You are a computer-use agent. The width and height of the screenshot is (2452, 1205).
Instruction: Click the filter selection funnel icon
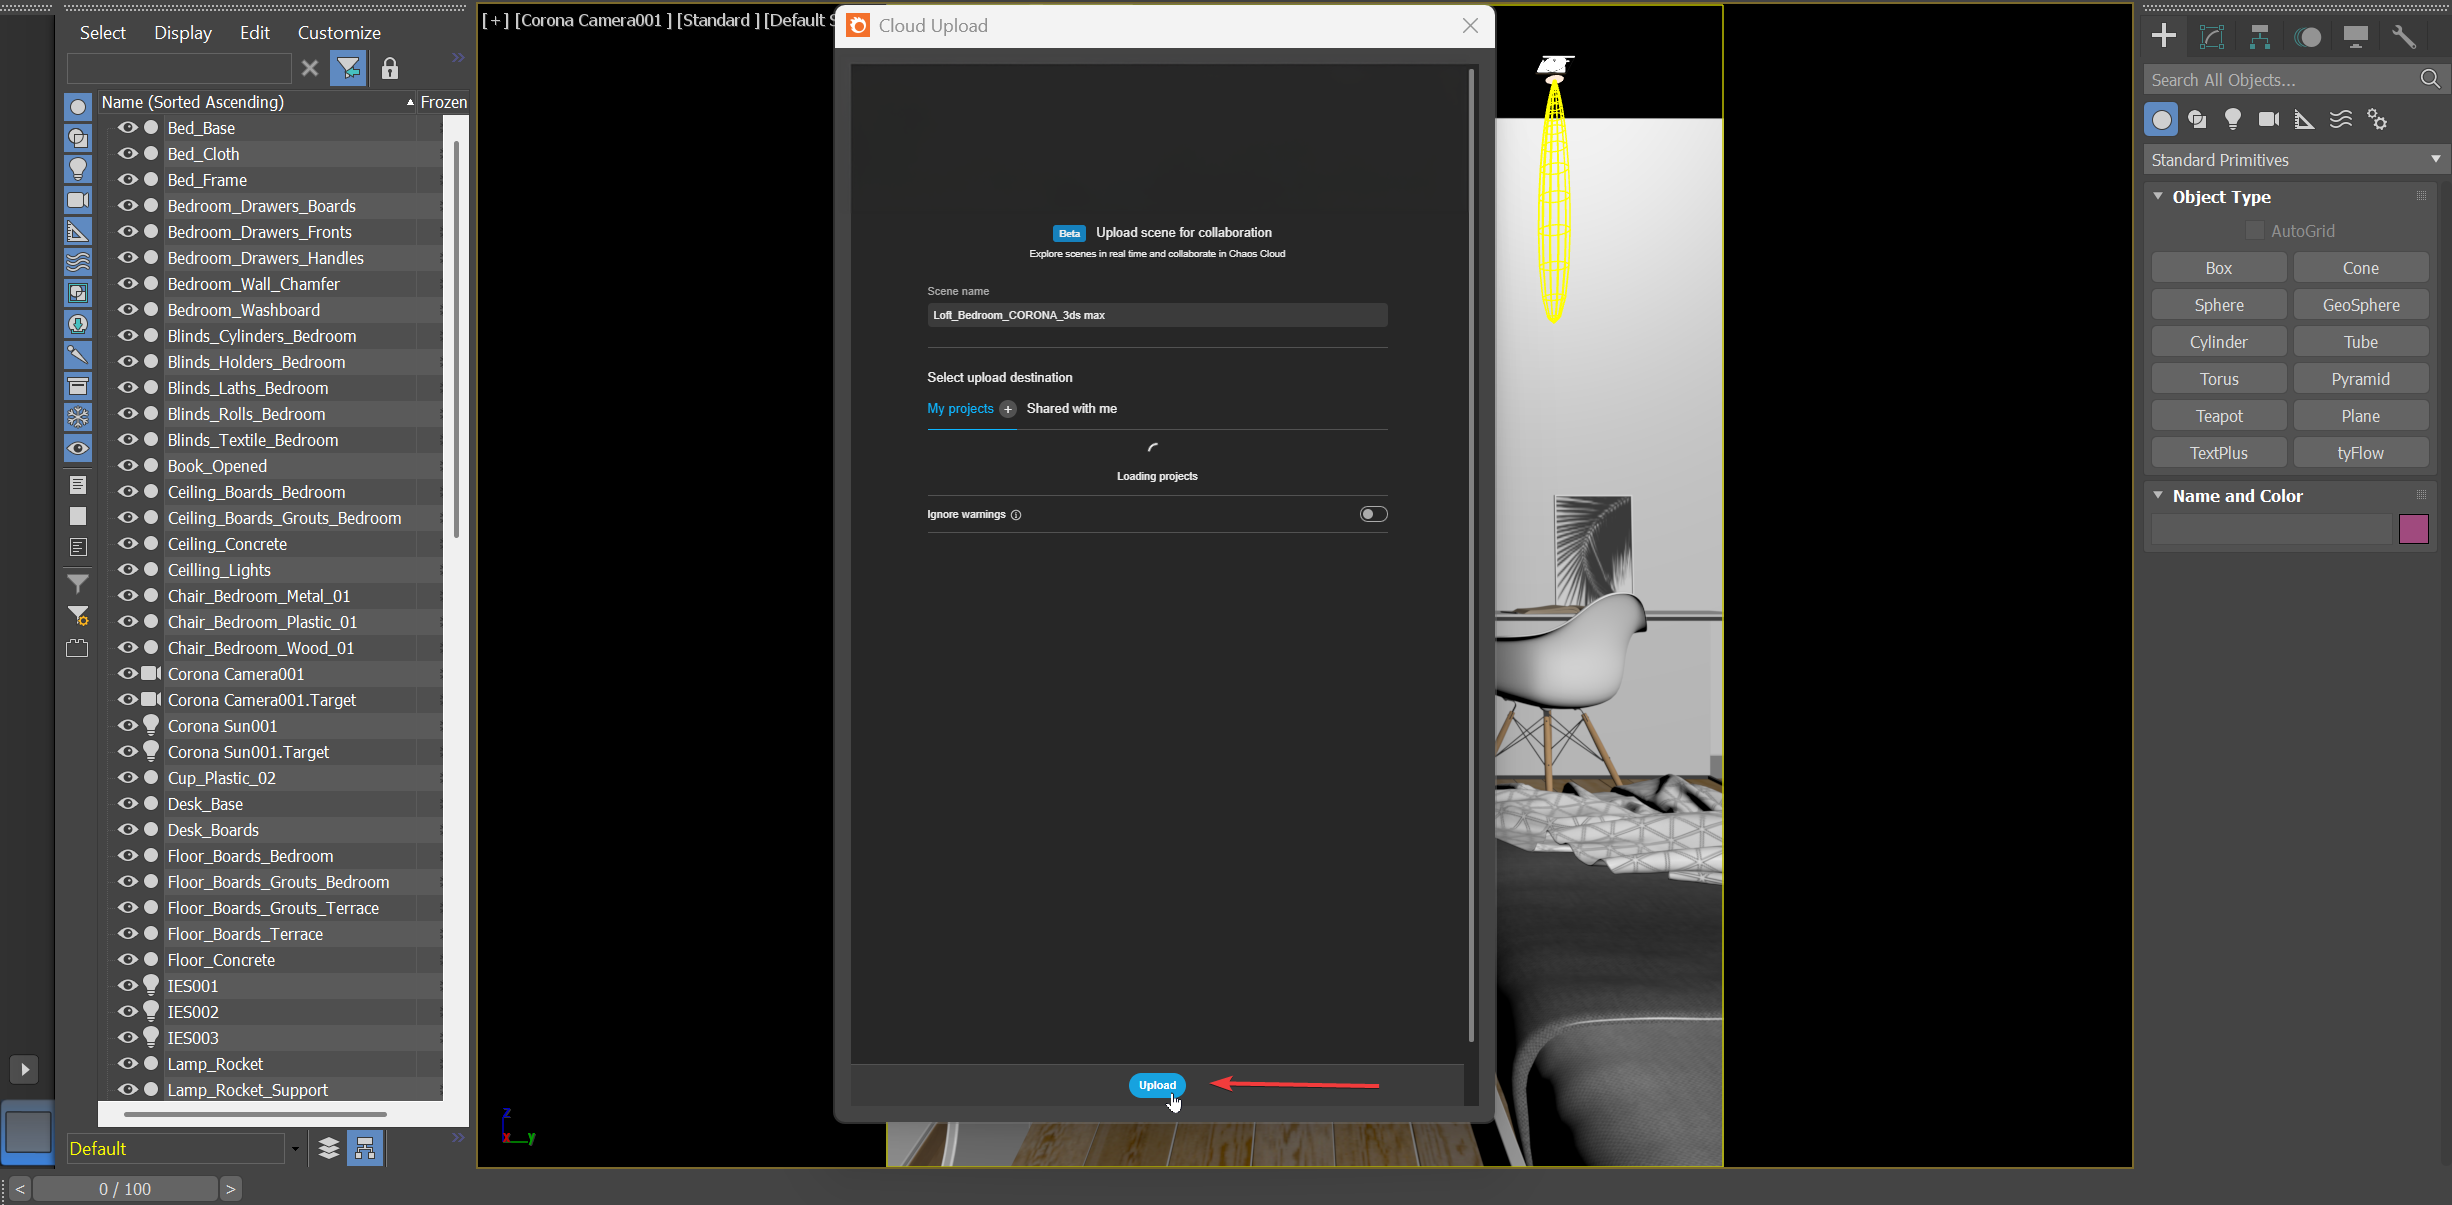click(348, 68)
